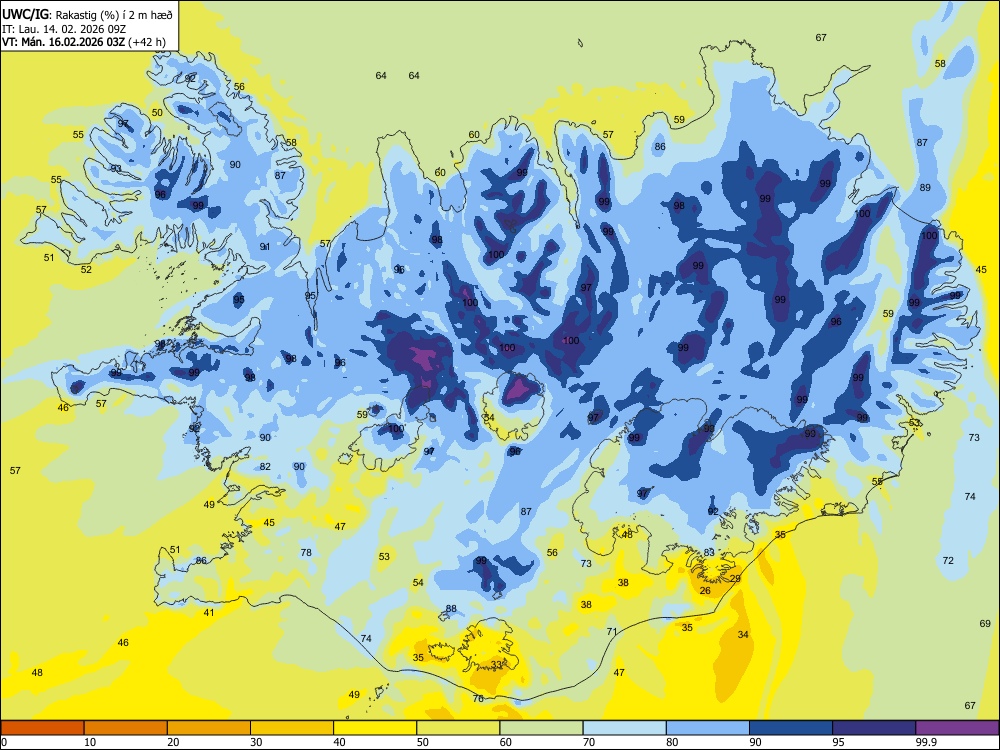This screenshot has width=1000, height=750.
Task: Pick the indigo 95–99.9 legend swatch
Action: (x=874, y=728)
